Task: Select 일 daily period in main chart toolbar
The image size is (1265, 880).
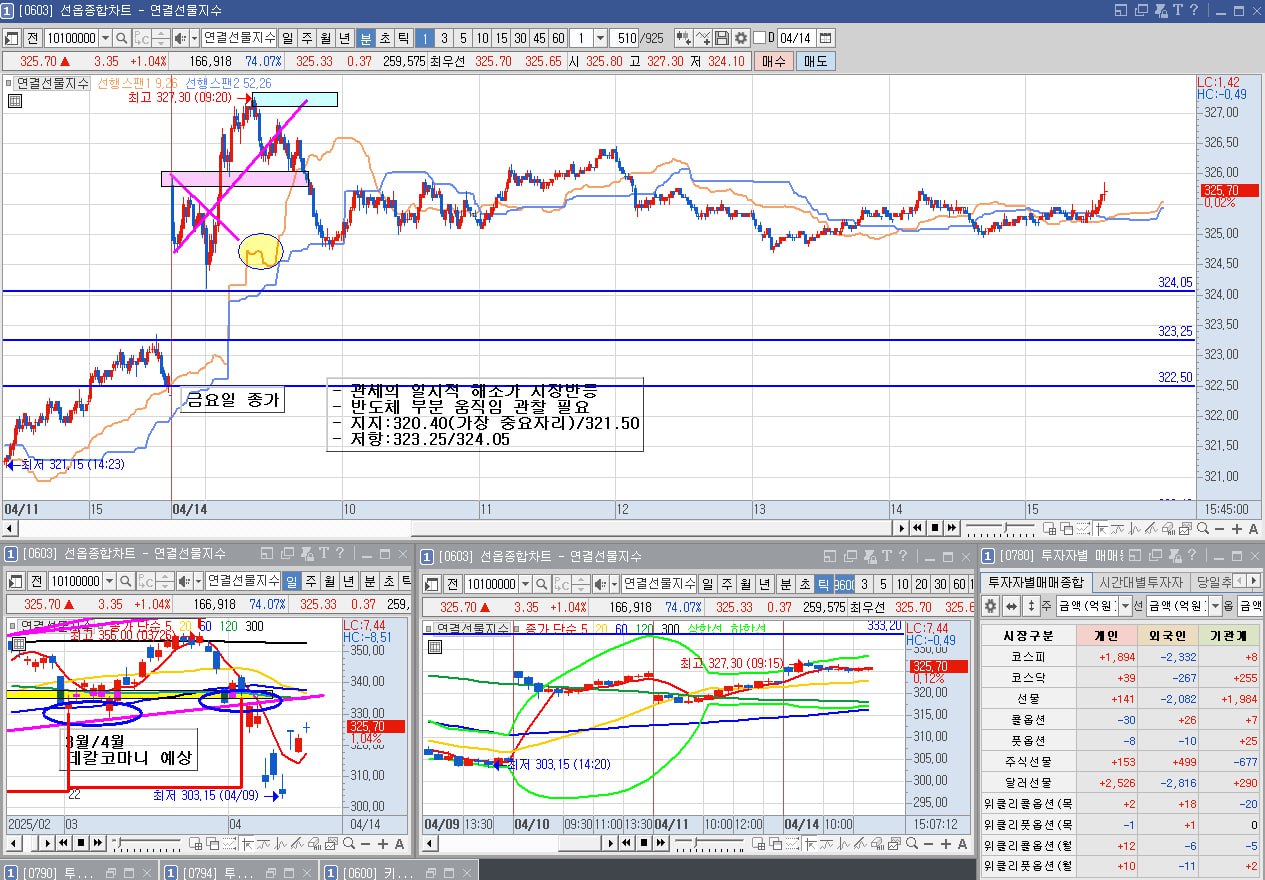Action: pos(287,38)
